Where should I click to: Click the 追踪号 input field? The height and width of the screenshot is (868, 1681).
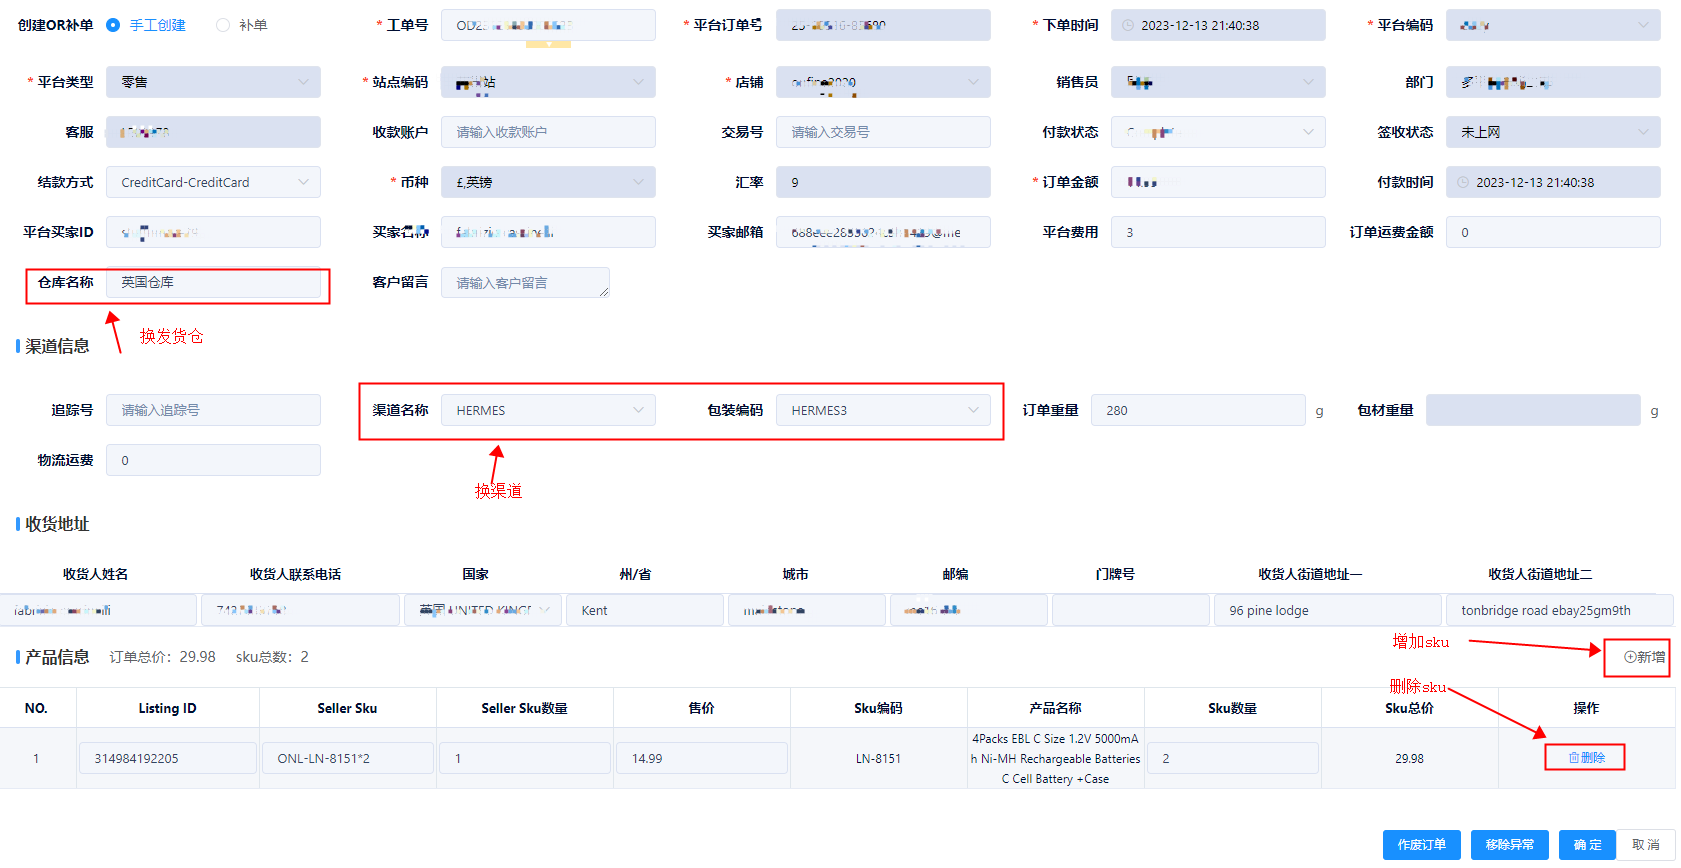213,410
